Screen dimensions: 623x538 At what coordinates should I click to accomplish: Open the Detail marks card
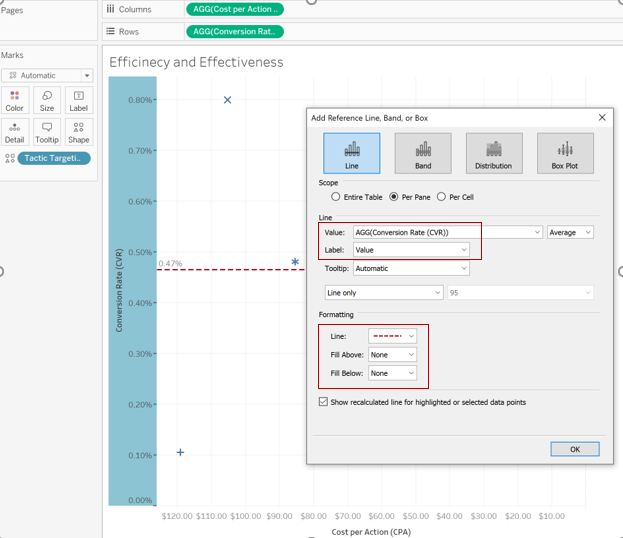click(15, 132)
